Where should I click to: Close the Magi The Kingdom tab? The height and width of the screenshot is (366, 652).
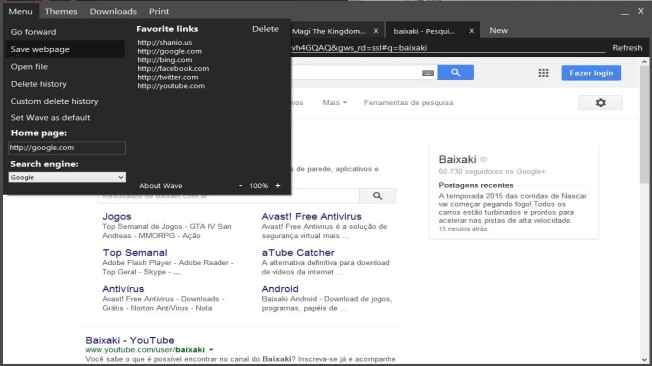click(x=375, y=31)
